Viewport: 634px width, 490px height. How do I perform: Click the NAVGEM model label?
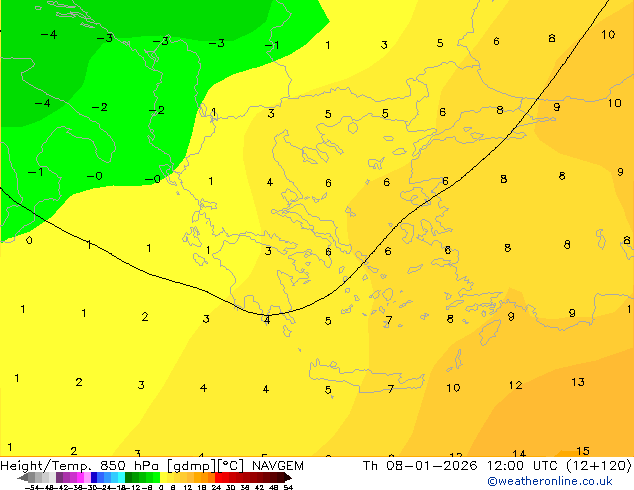pyautogui.click(x=278, y=466)
